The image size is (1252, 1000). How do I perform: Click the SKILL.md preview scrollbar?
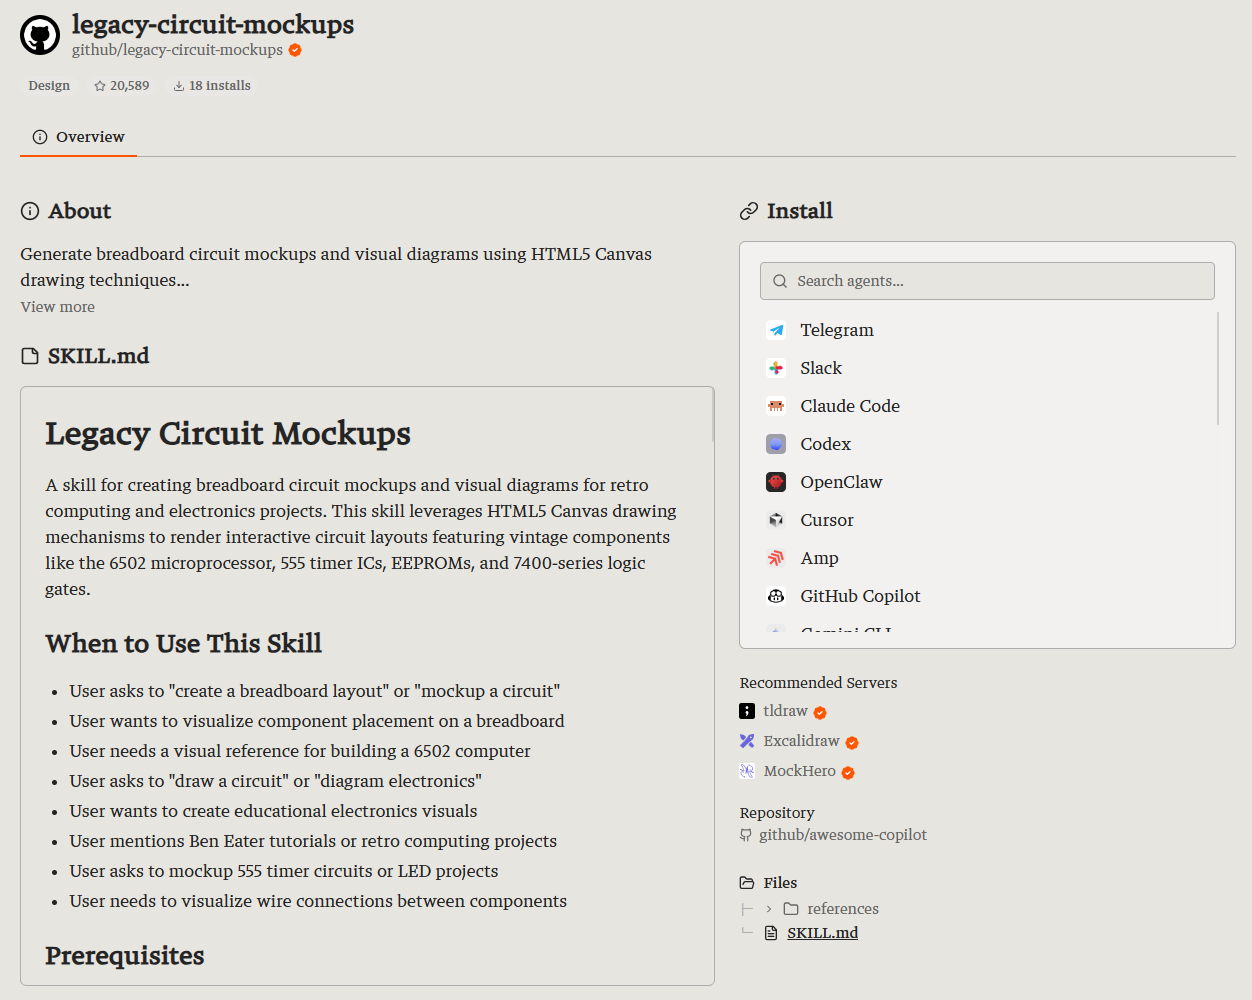(713, 415)
